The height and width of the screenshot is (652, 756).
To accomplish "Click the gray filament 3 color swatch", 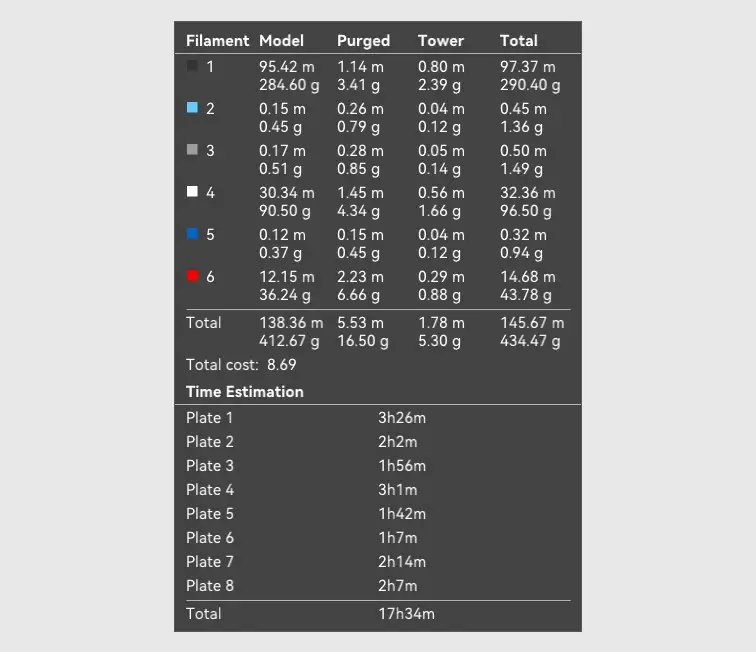I will tap(192, 149).
